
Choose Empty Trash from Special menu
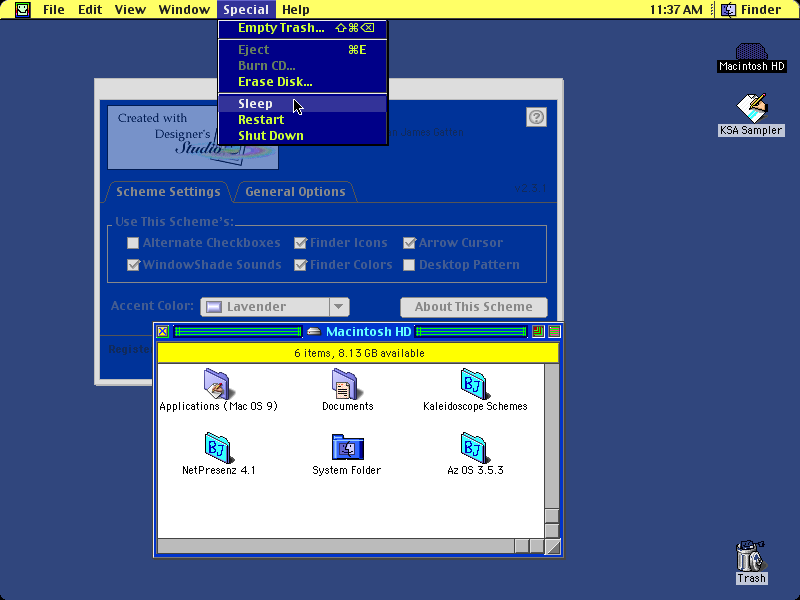(x=303, y=28)
